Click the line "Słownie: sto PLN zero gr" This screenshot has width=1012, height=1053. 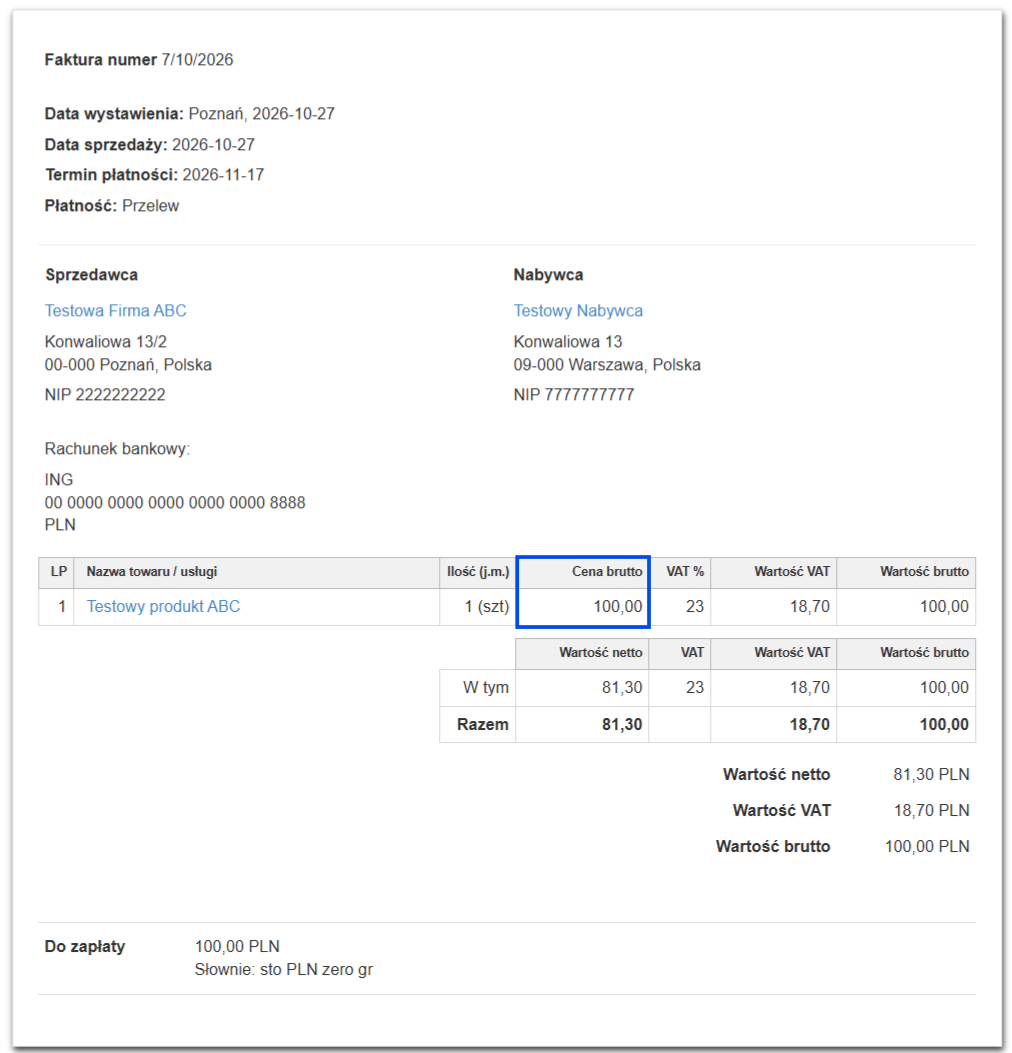point(283,970)
